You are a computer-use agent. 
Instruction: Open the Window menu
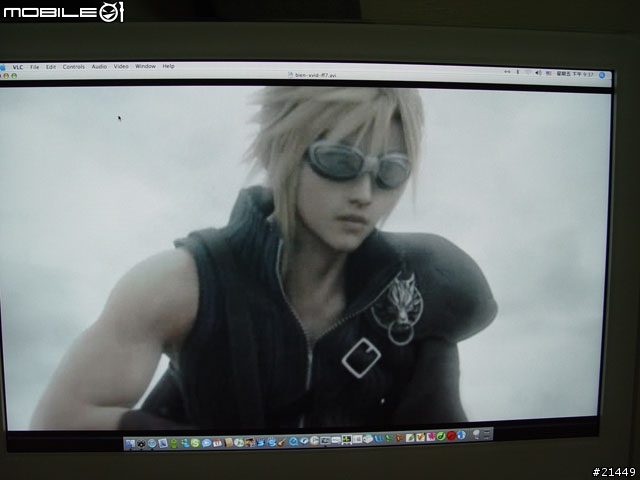pos(145,66)
